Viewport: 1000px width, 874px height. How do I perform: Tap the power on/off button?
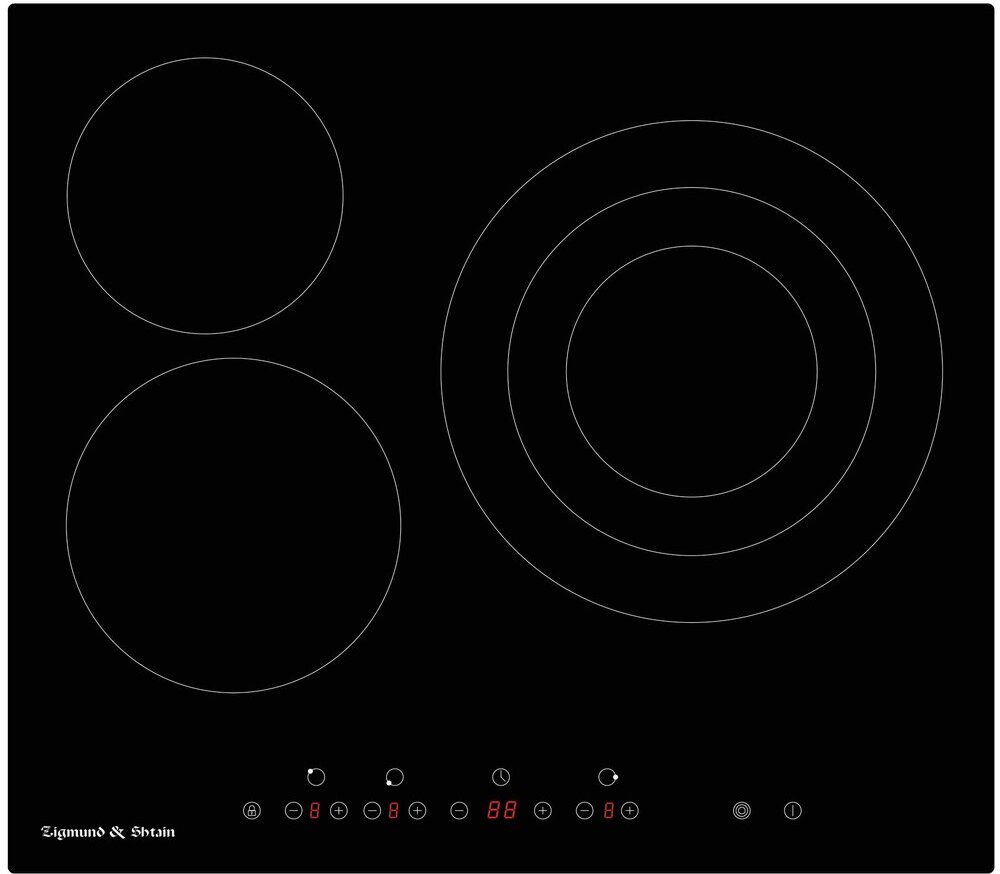pos(793,811)
